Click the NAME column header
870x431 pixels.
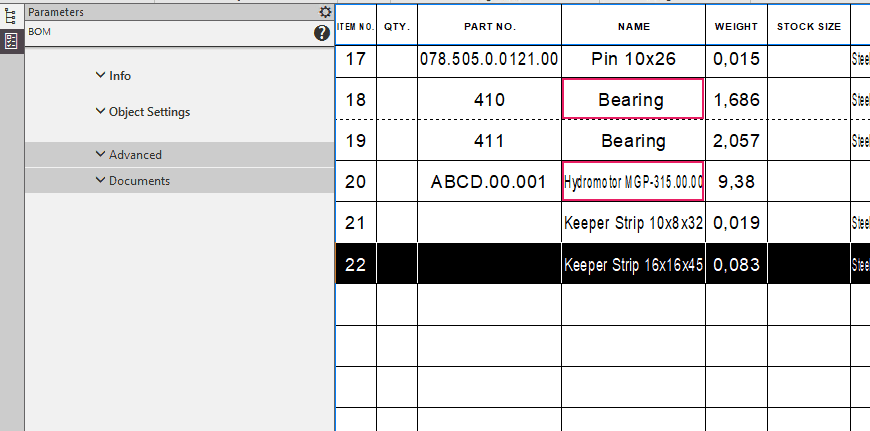[x=633, y=26]
